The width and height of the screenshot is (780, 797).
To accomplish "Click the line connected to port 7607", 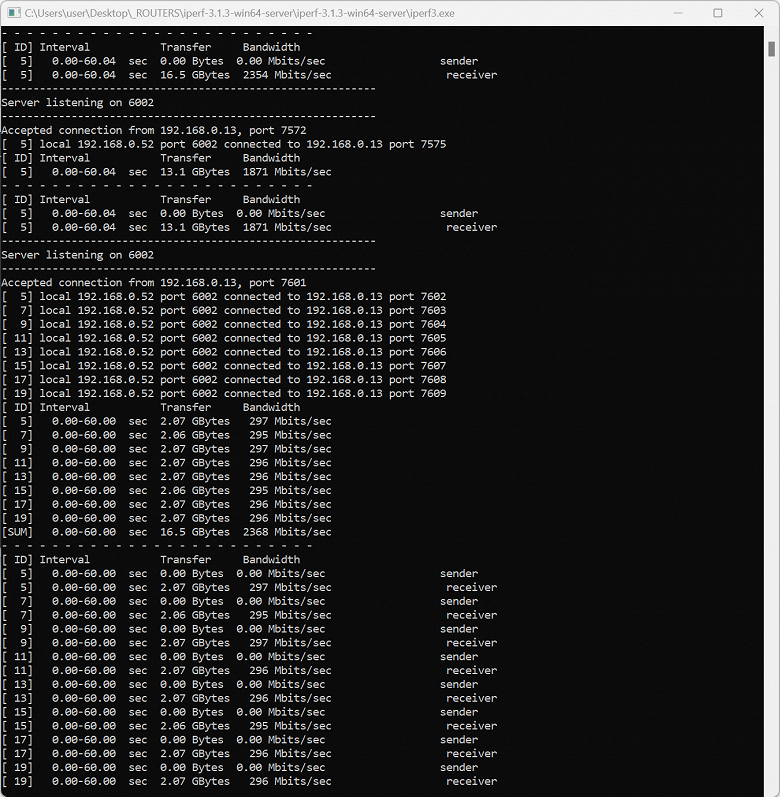I will [224, 365].
